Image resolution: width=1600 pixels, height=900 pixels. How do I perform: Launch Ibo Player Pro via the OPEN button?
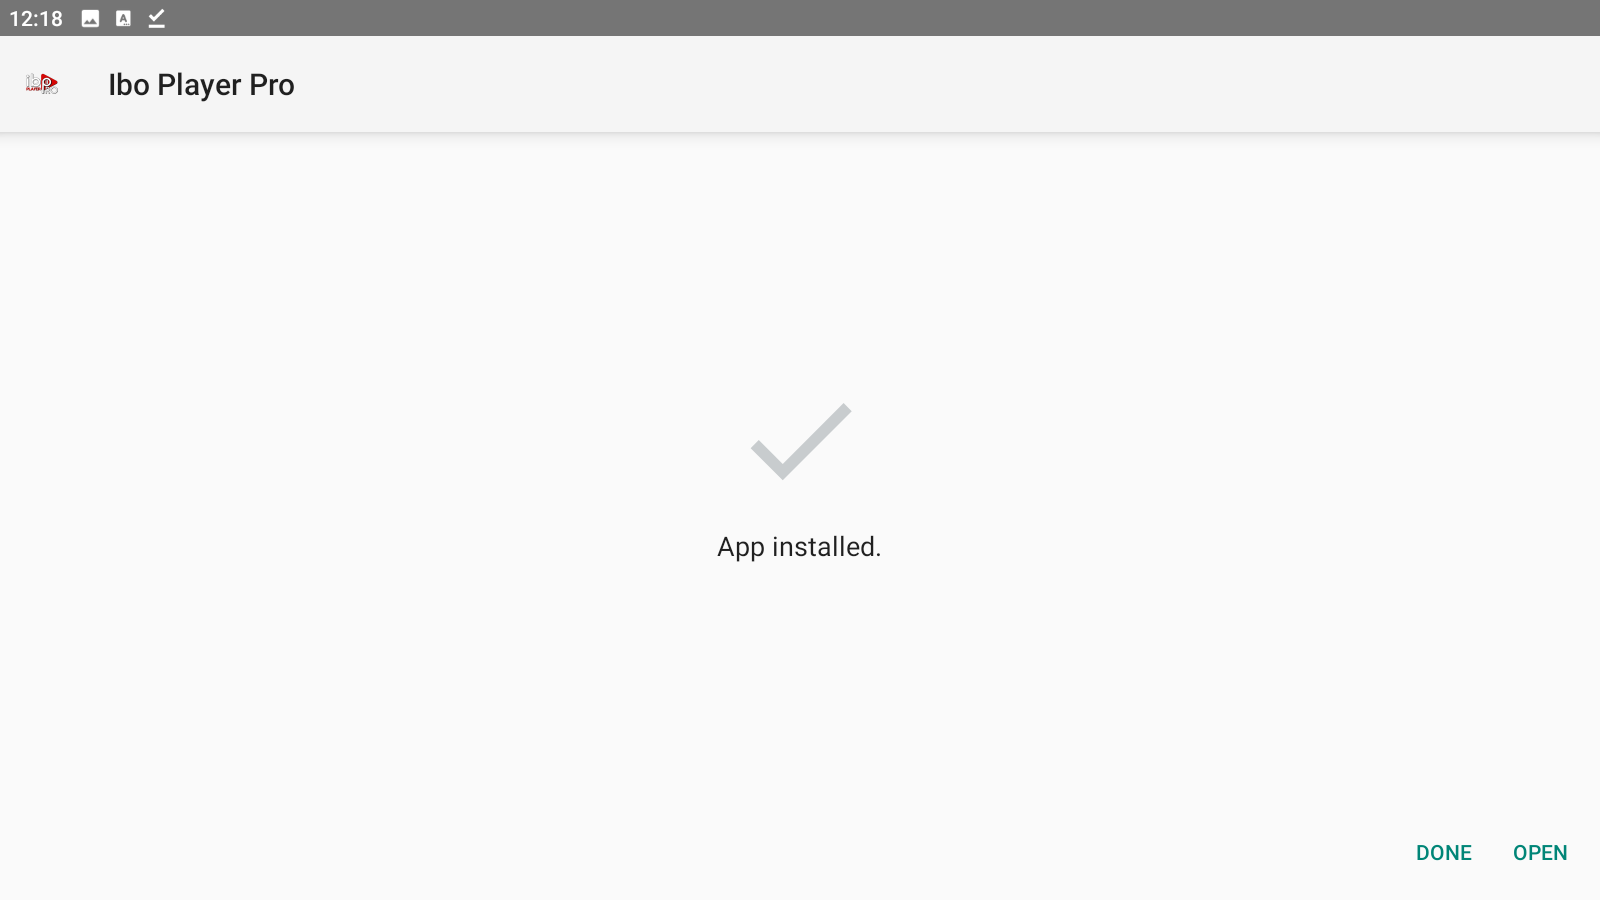pos(1540,853)
